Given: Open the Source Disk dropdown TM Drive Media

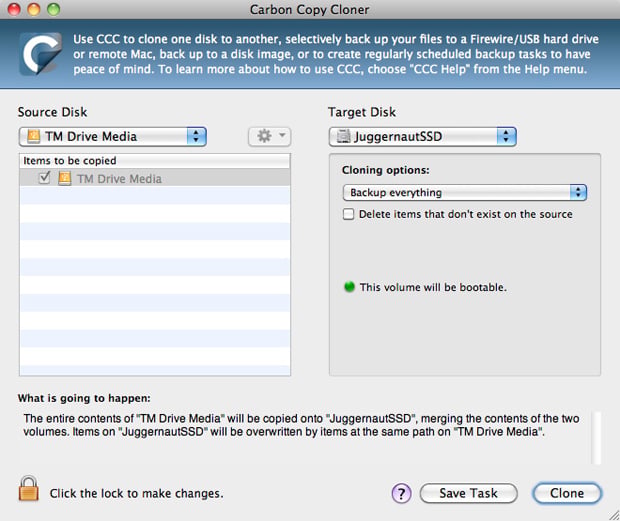Looking at the screenshot, I should [x=113, y=137].
